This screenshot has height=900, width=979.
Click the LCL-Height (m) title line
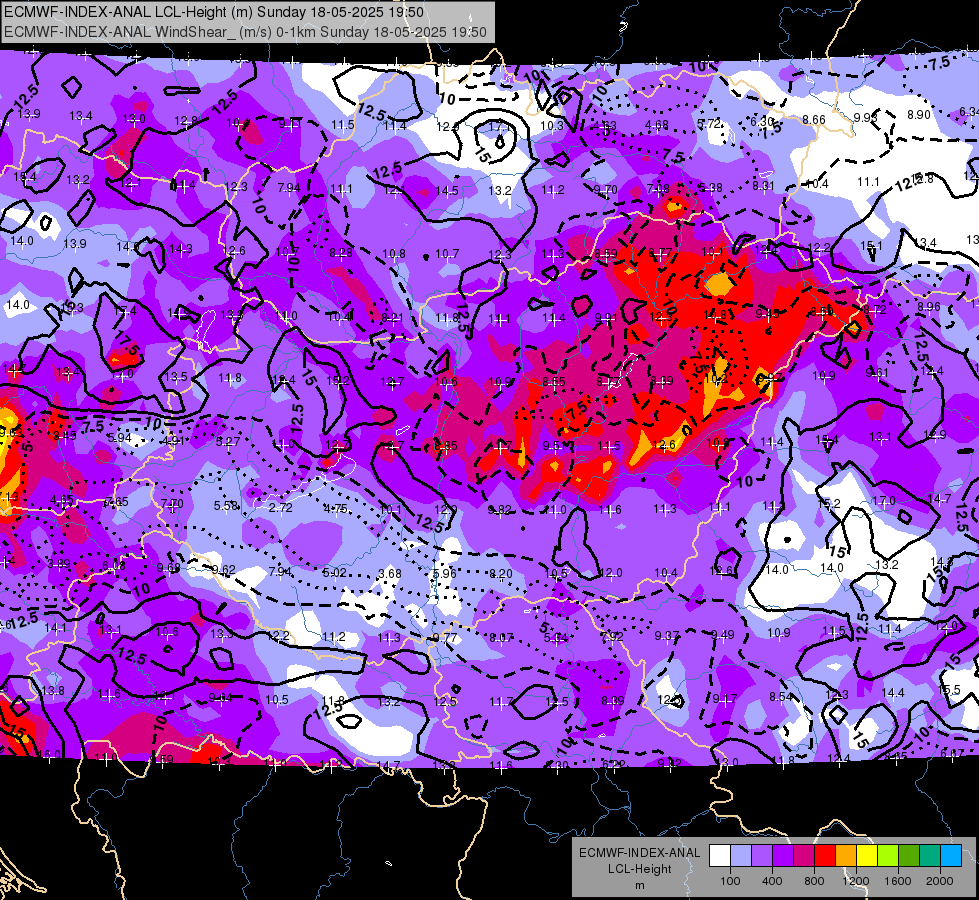click(x=214, y=12)
